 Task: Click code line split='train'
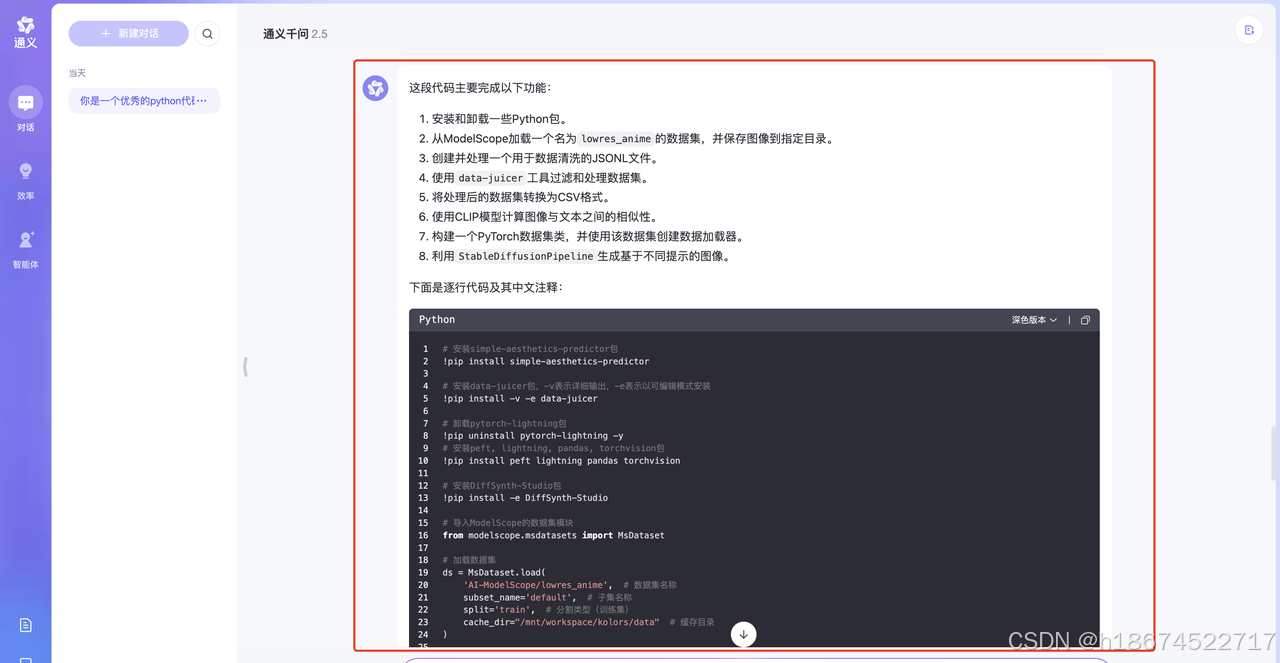[499, 610]
